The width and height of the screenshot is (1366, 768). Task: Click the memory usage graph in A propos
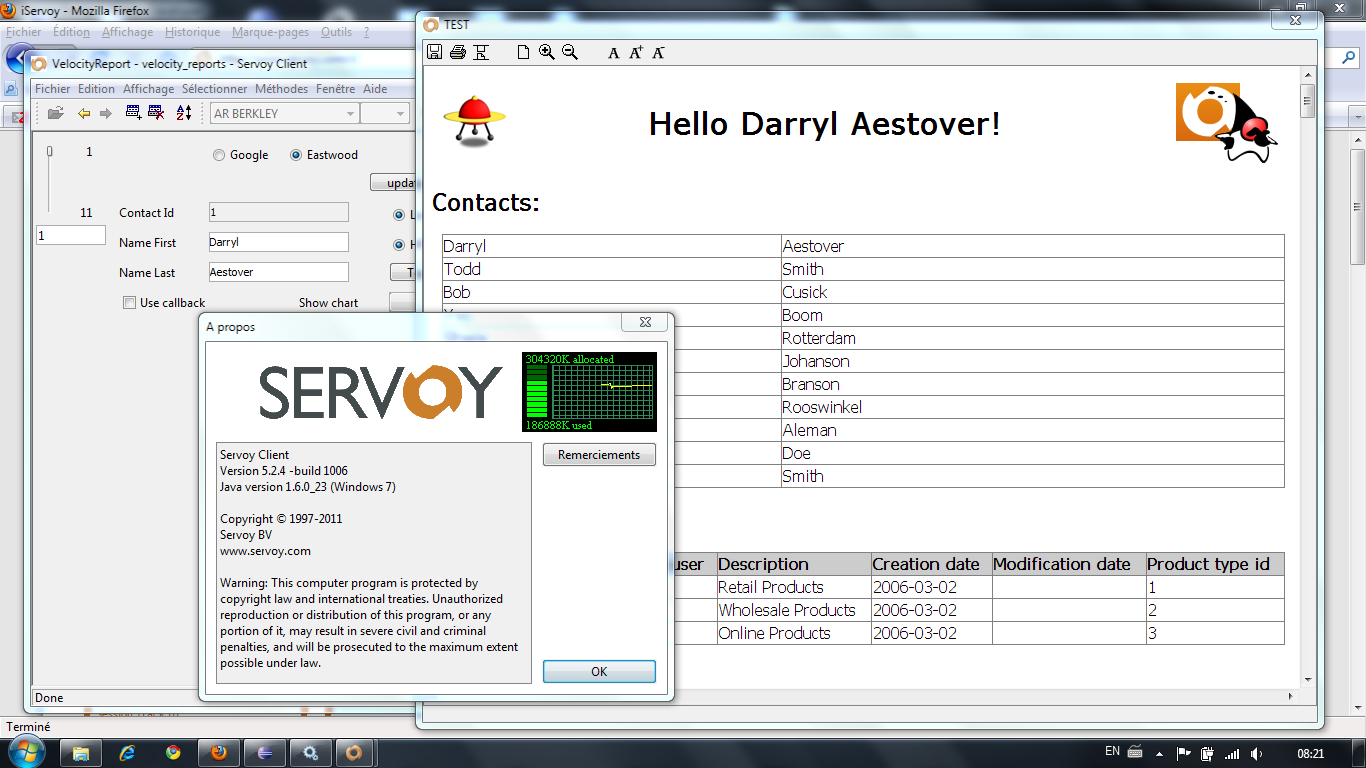click(x=589, y=392)
